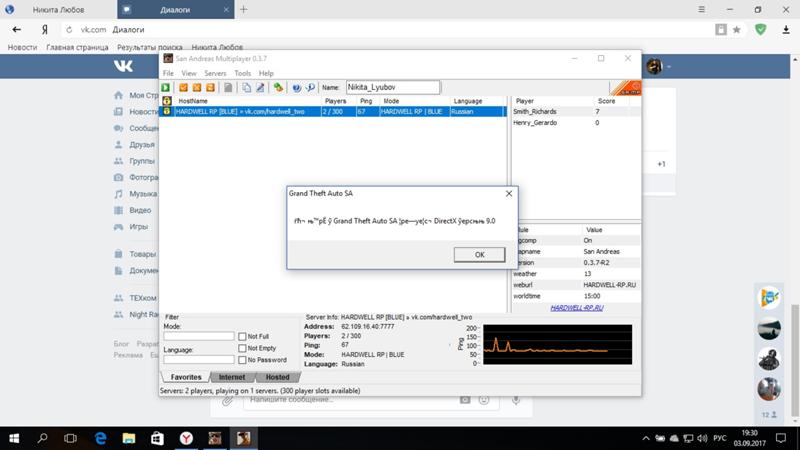Click the Refresh Server toolbar icon
Screen dimensions: 800x450
(210, 88)
